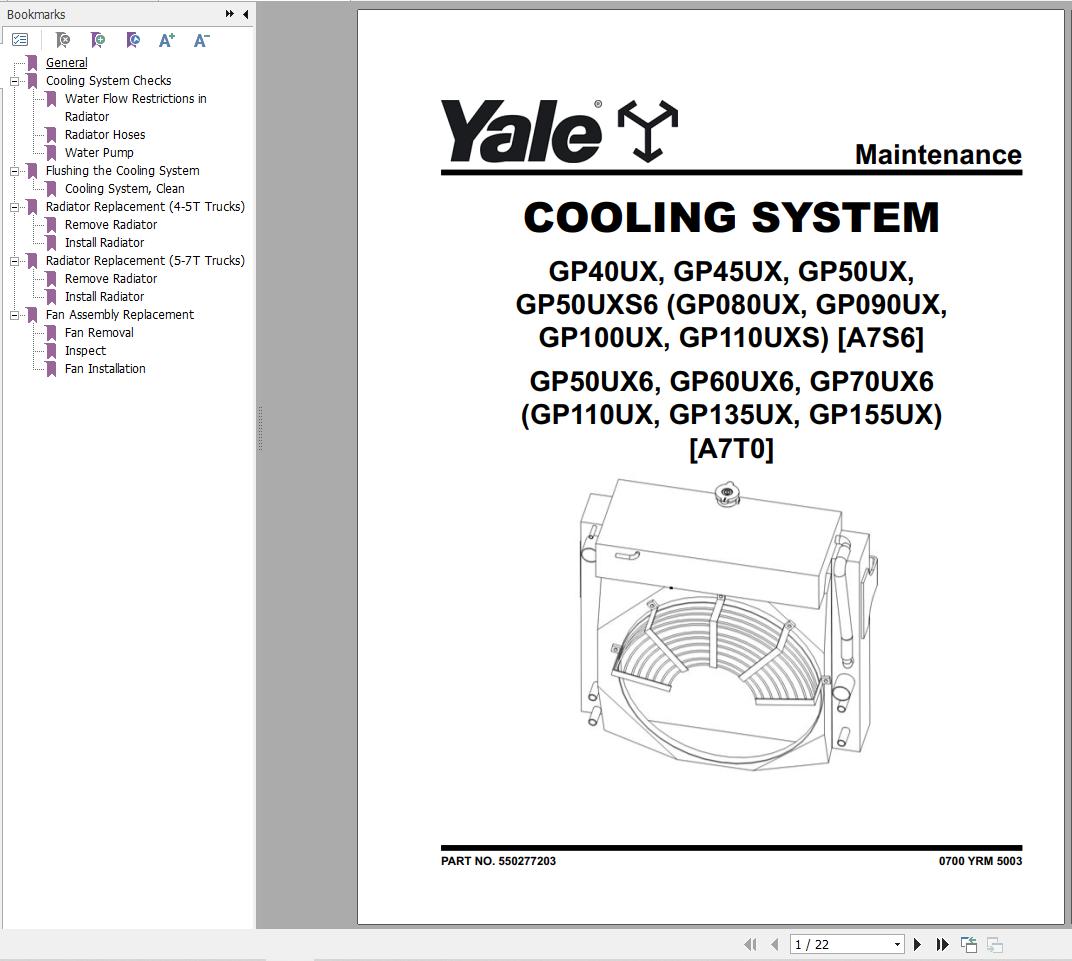Screen dimensions: 1072x961
Task: Click the 0700 YRM 5003 document code
Action: coord(980,861)
